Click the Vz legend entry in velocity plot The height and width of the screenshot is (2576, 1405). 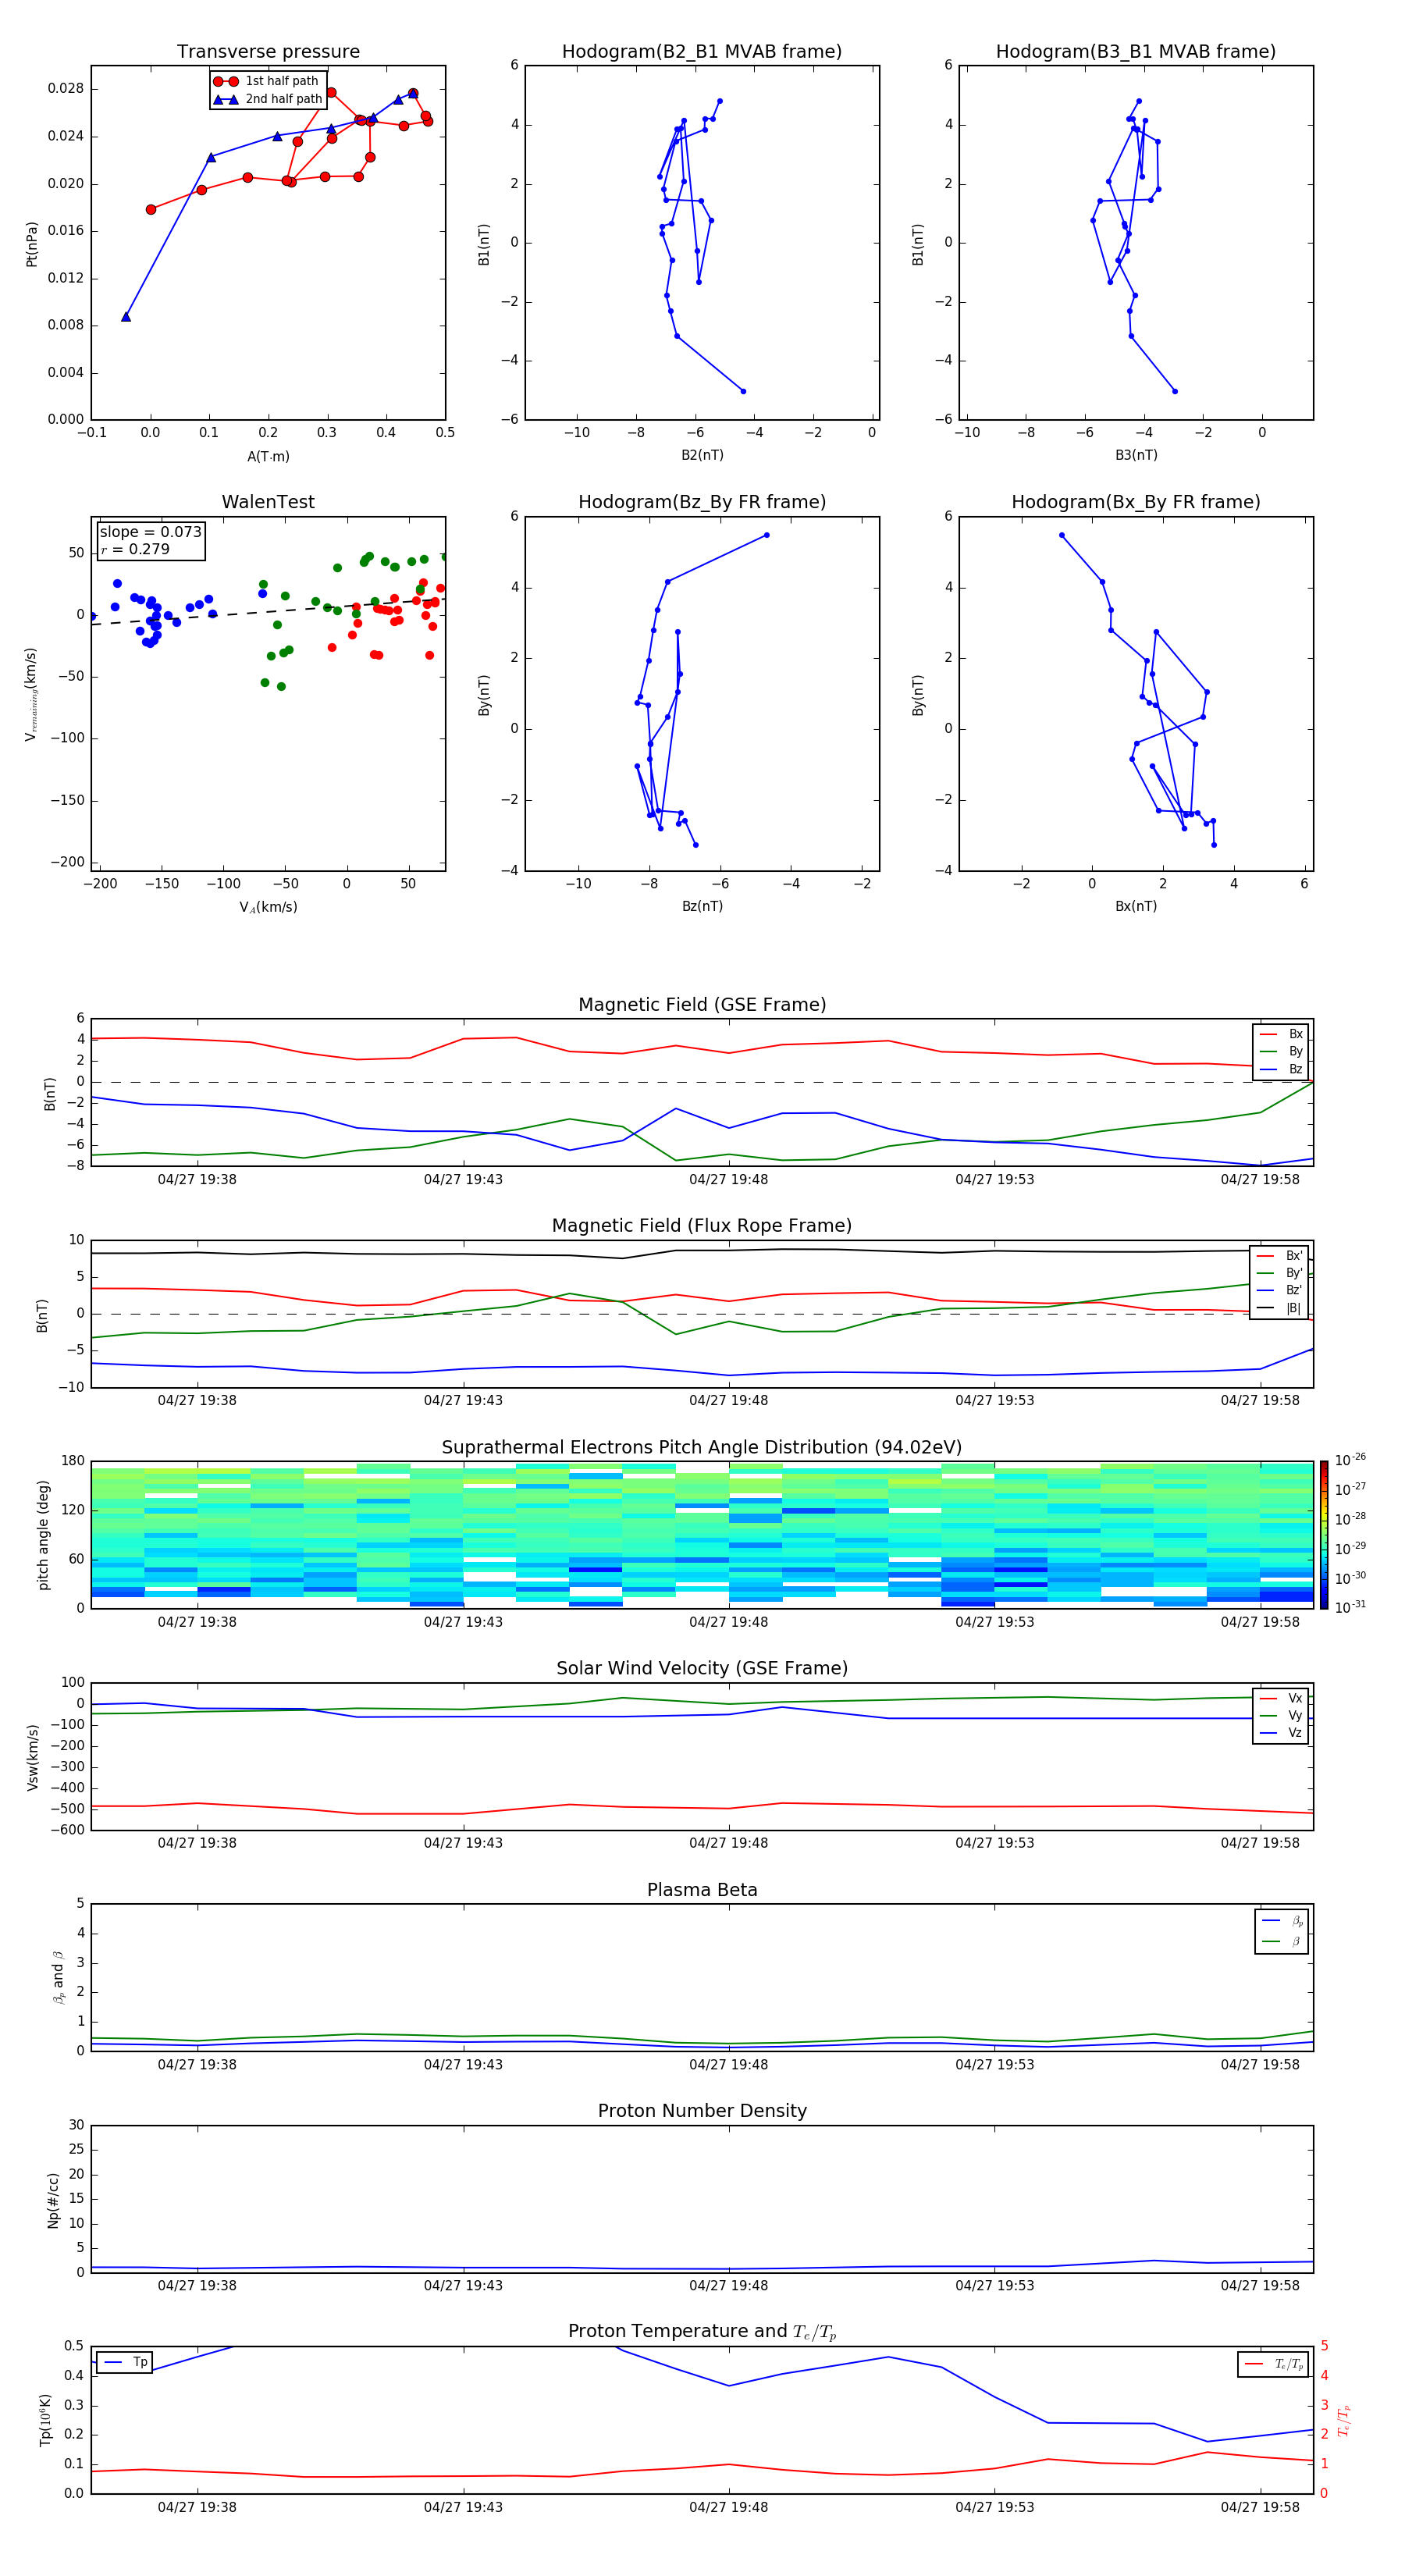tap(1281, 1733)
